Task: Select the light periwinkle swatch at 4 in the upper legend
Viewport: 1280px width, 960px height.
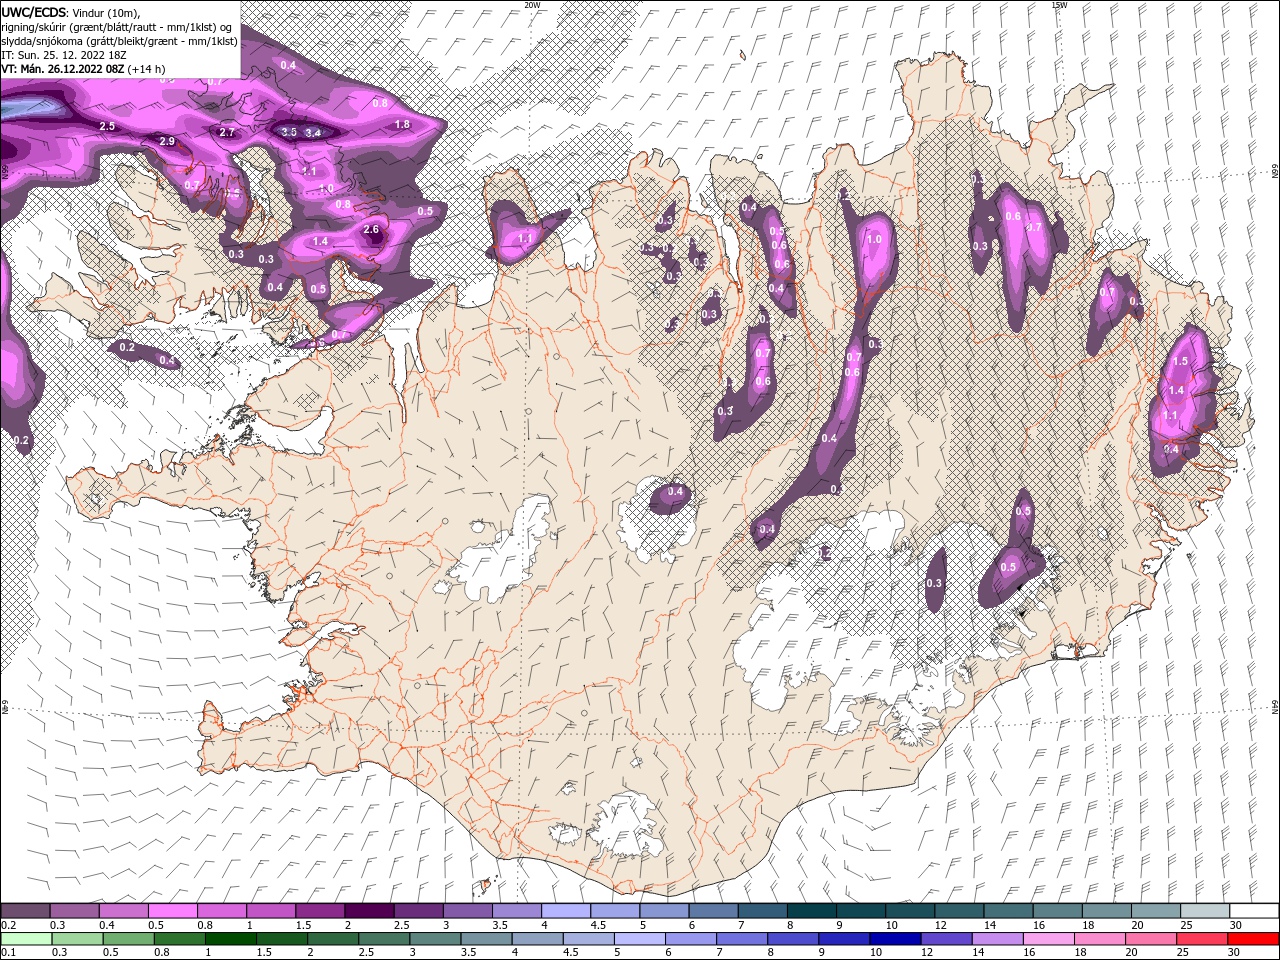Action: click(566, 911)
